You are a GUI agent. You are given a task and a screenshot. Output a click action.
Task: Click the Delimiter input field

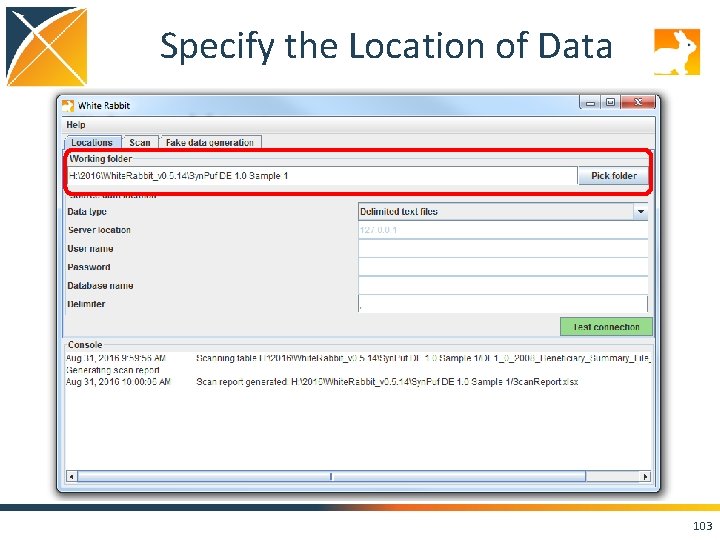click(x=503, y=304)
